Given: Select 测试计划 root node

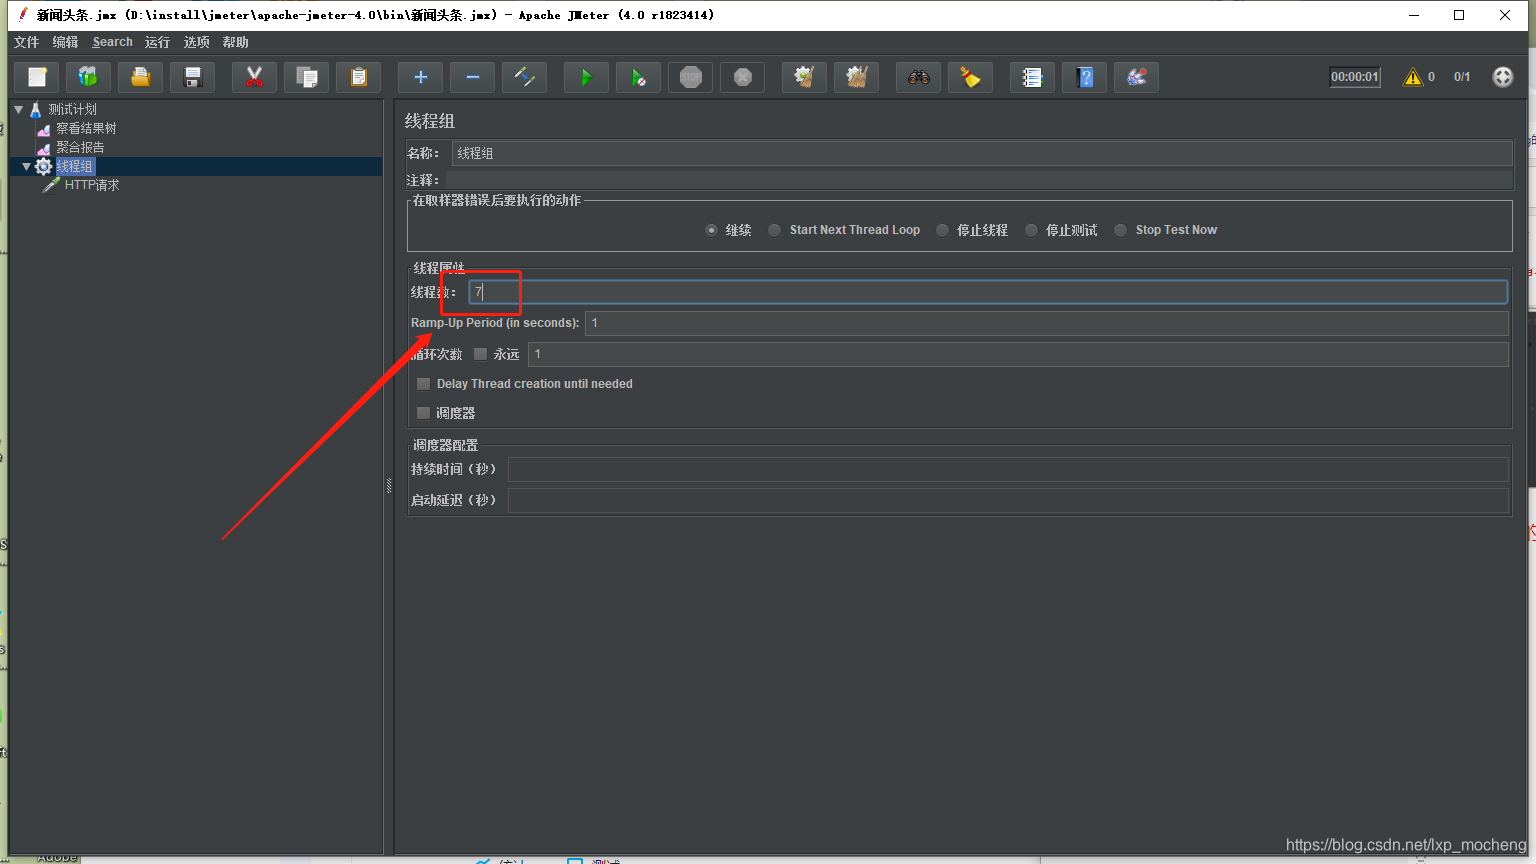Looking at the screenshot, I should tap(72, 109).
